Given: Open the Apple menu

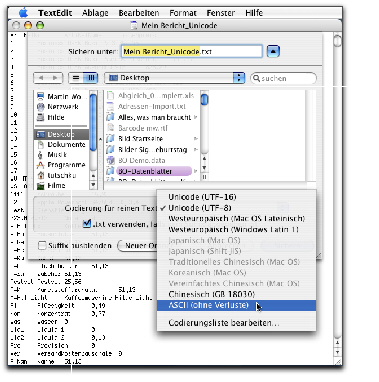Looking at the screenshot, I should click(23, 13).
